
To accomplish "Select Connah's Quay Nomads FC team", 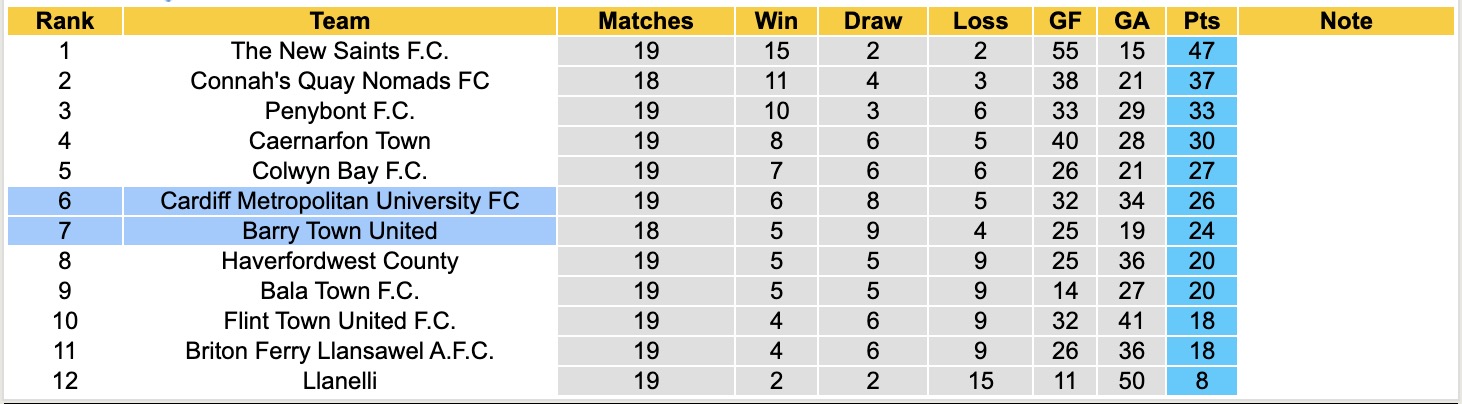I will click(x=340, y=81).
